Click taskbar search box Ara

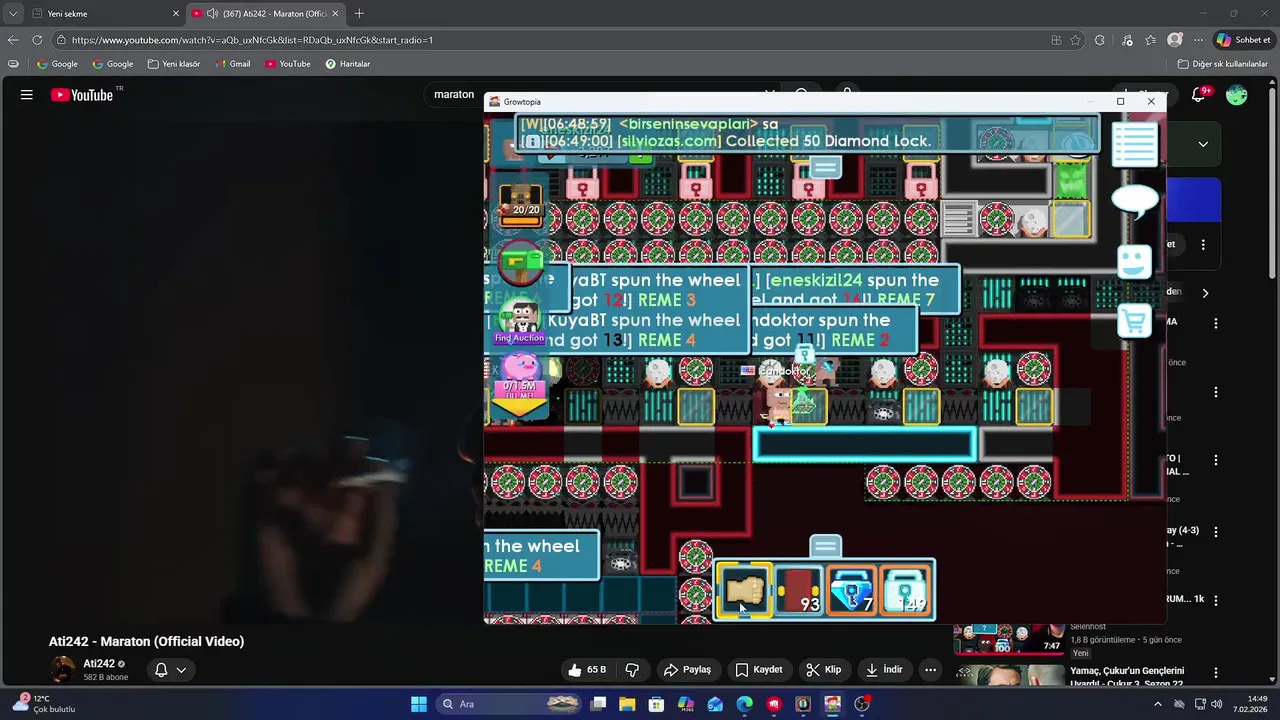click(509, 704)
